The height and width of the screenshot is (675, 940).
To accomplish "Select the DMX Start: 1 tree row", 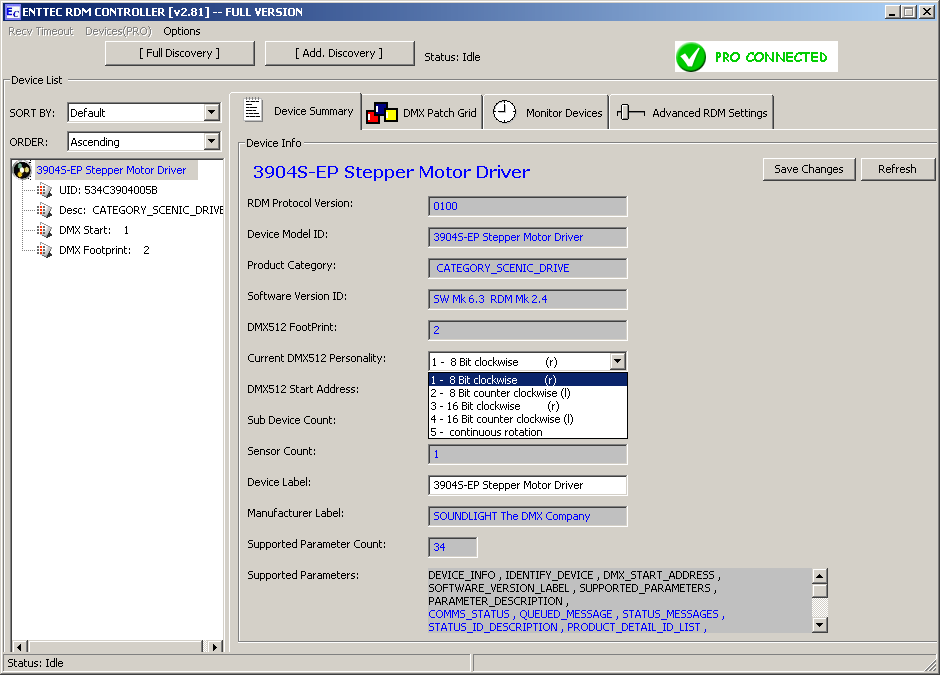I will tap(94, 230).
